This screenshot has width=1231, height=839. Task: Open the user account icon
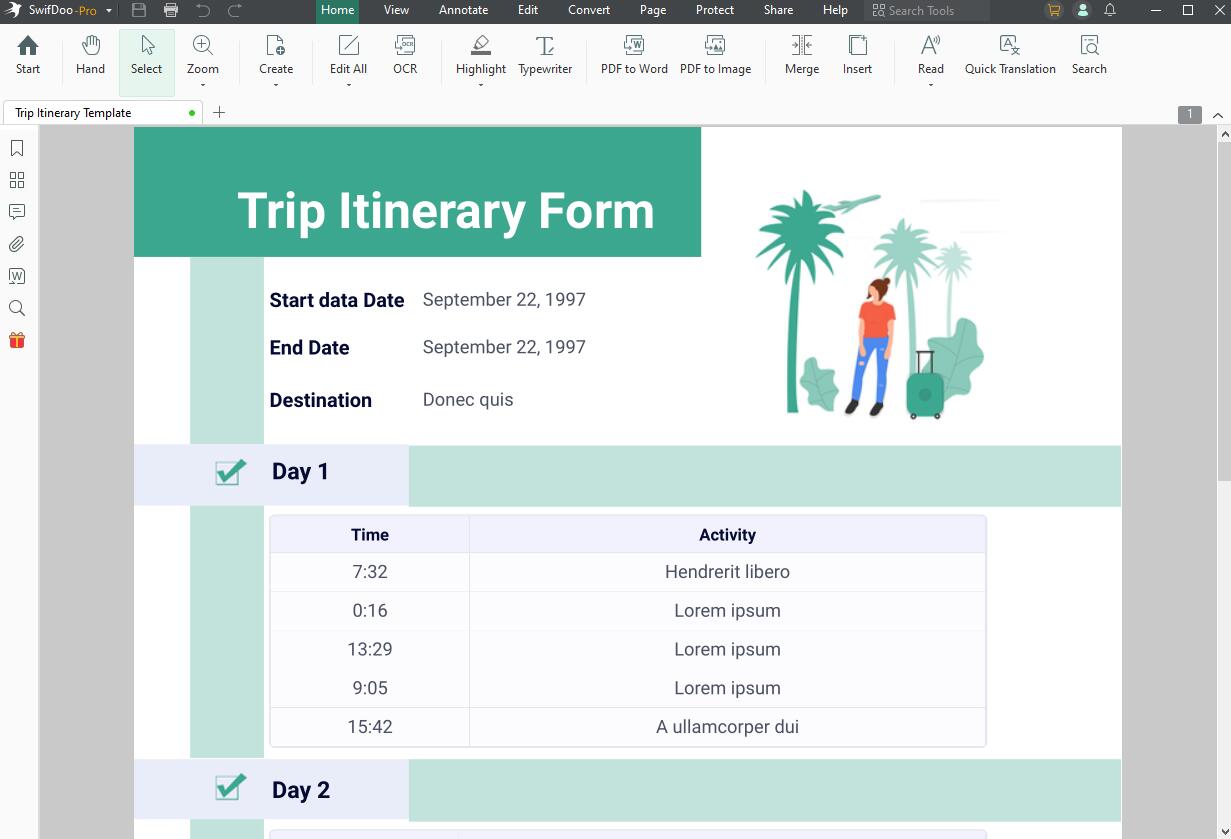1082,10
